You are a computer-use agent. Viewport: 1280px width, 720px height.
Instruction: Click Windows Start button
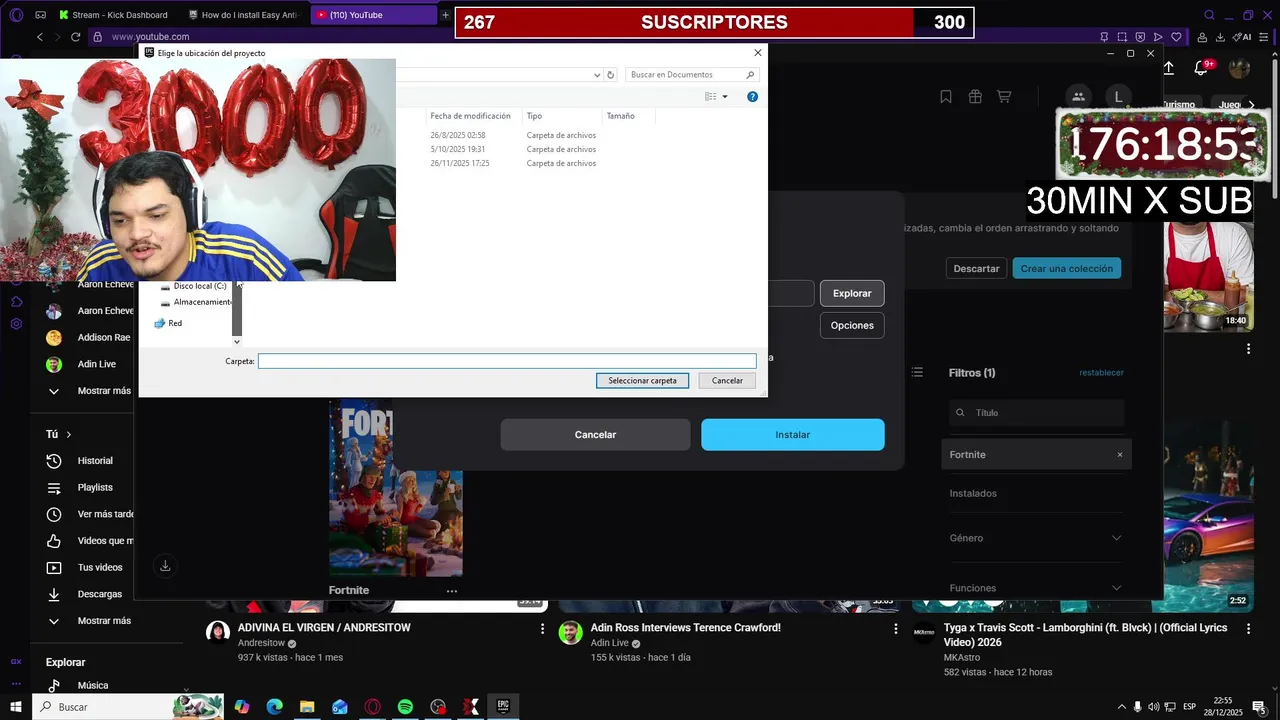coord(16,707)
